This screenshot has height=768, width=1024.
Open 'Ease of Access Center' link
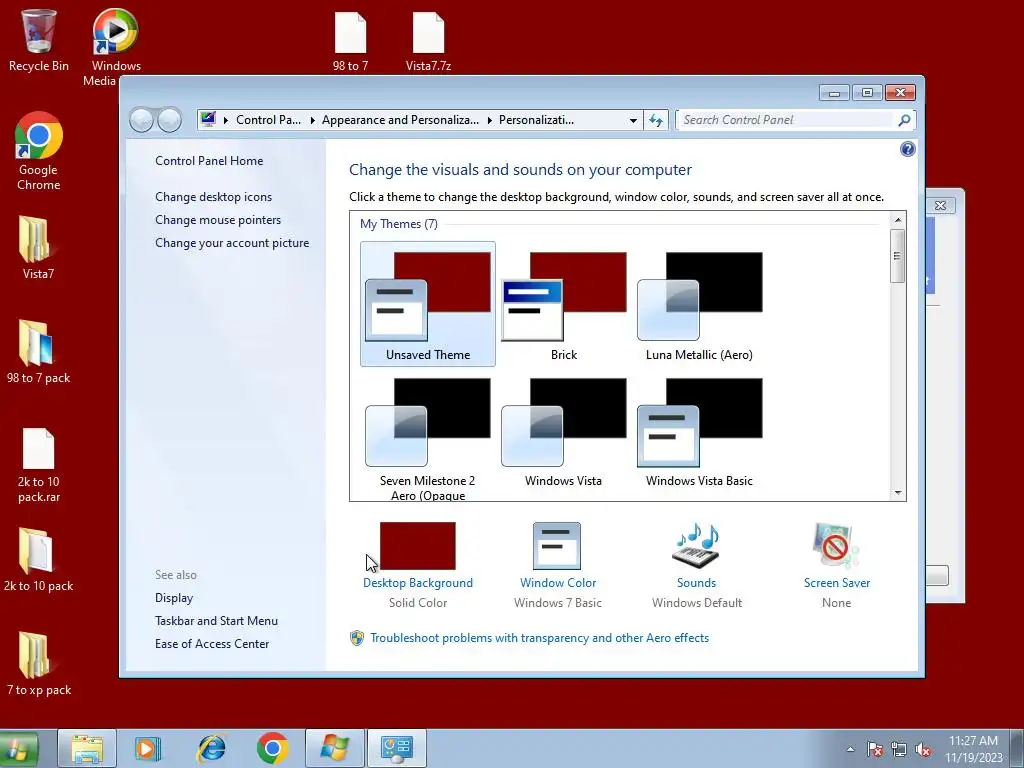point(212,644)
